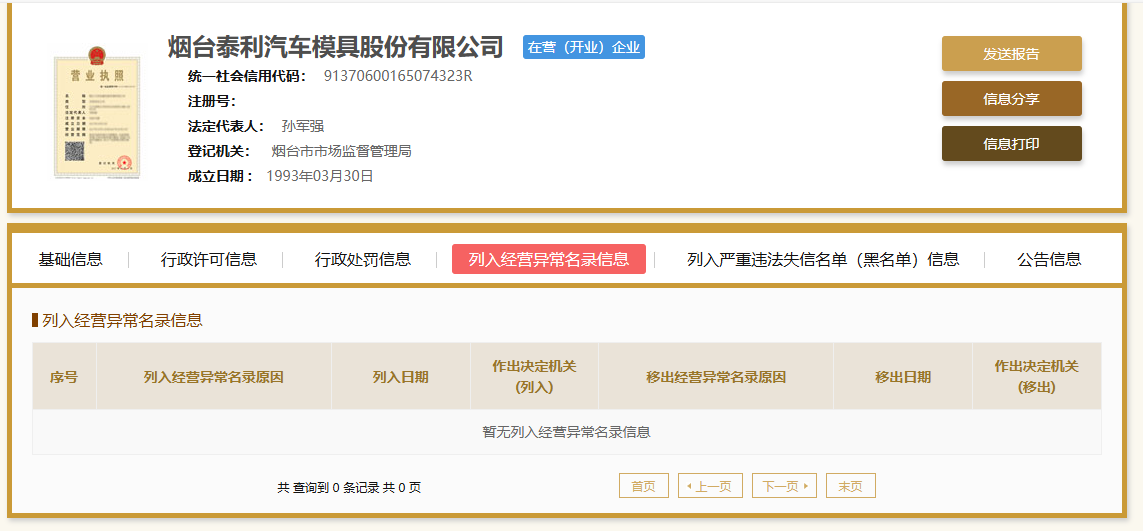
Task: Click the 注册号 label
Action: click(x=211, y=101)
